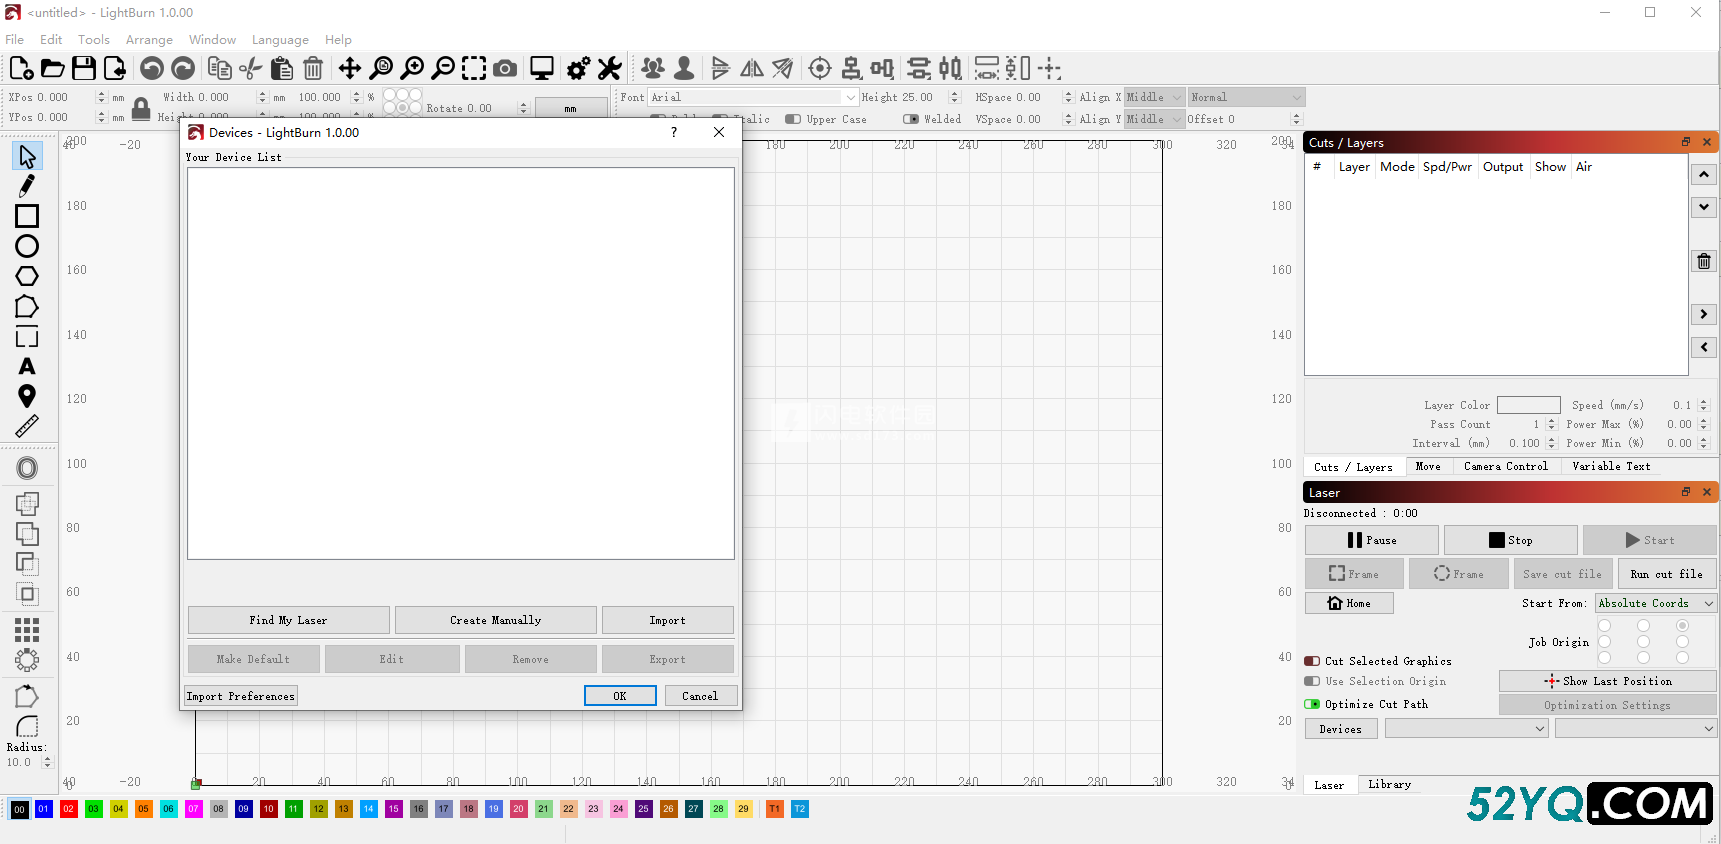Open the Language menu
1721x844 pixels.
click(x=280, y=40)
